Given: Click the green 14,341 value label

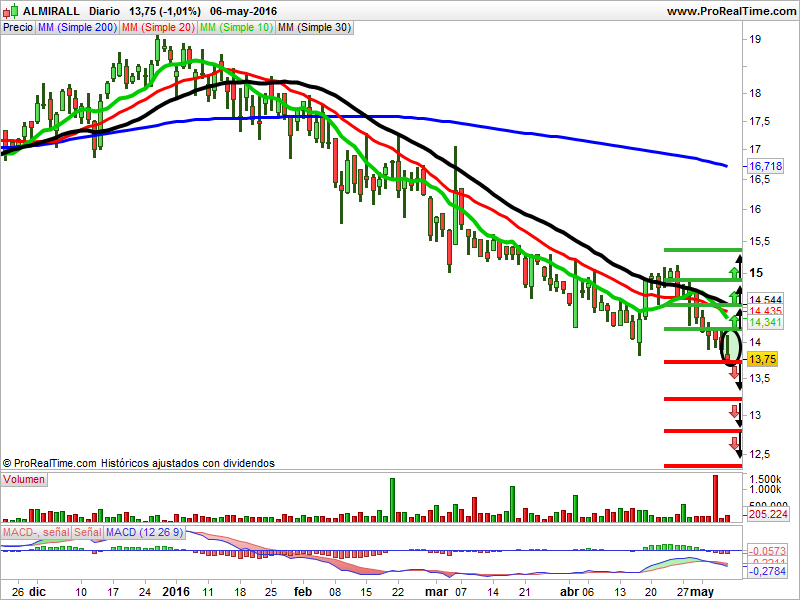Looking at the screenshot, I should click(x=765, y=322).
